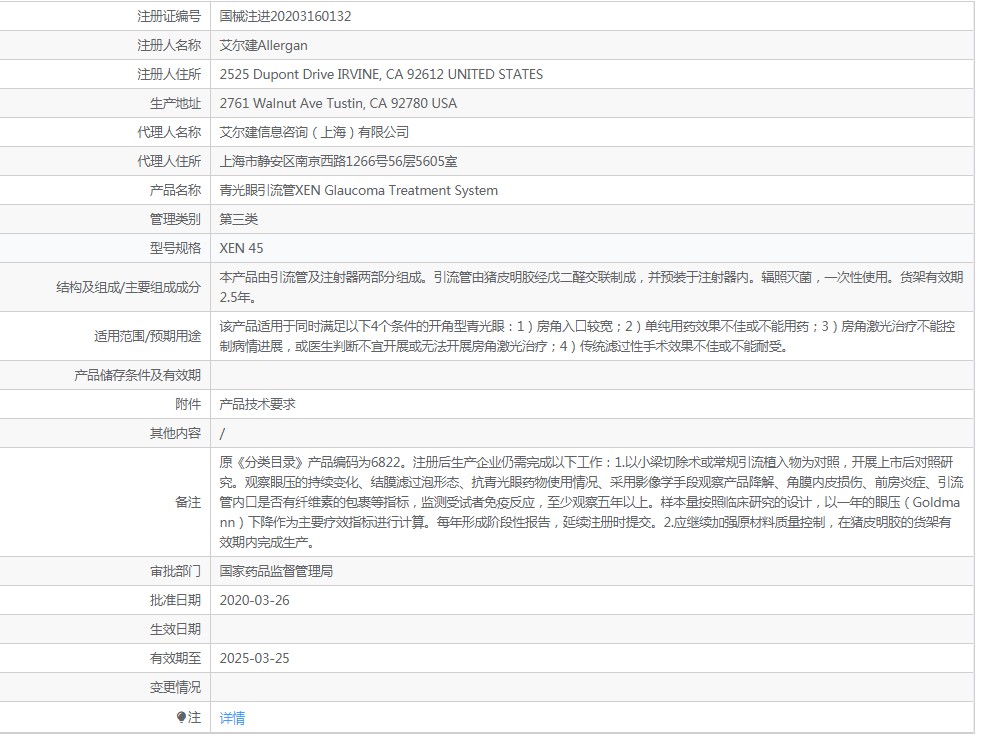
Task: Click the 注册证编号 label
Action: pyautogui.click(x=169, y=16)
